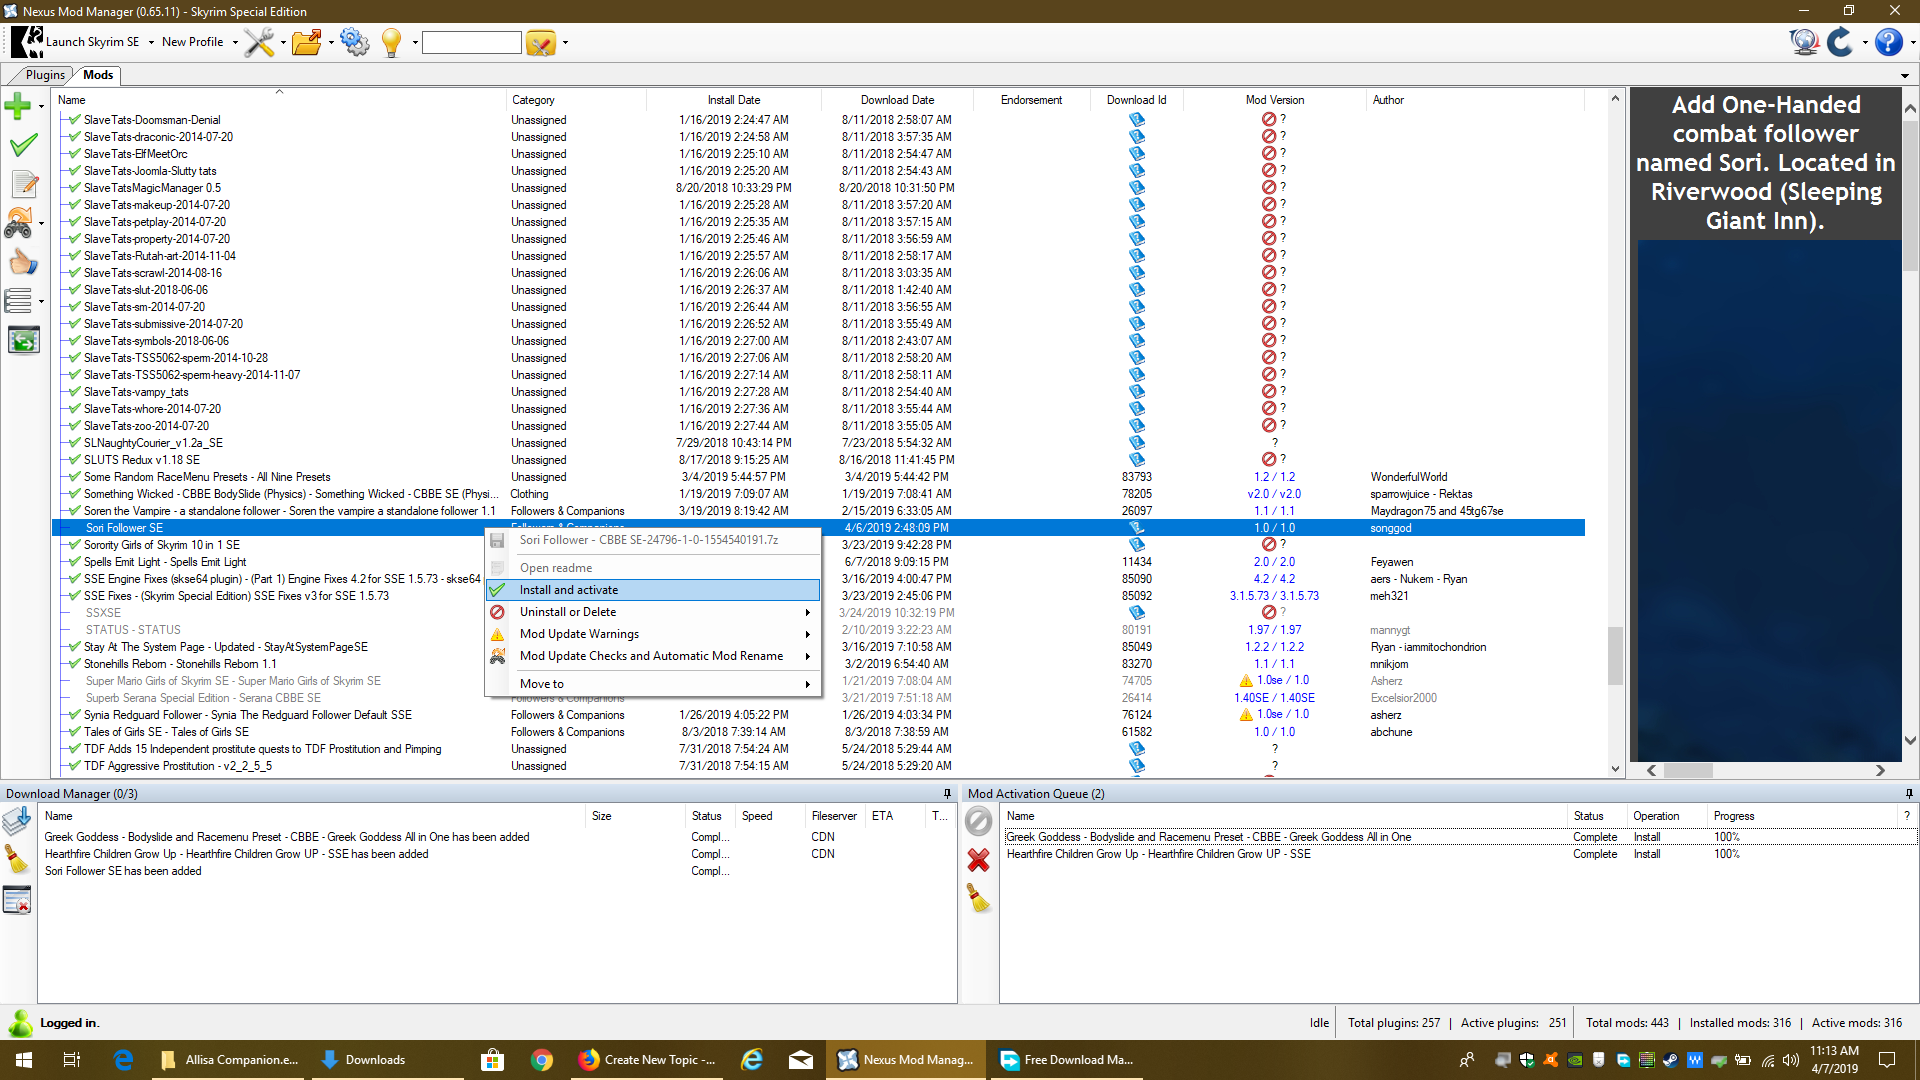Open the Windows Start menu
Viewport: 1920px width, 1080px height.
tap(24, 1060)
